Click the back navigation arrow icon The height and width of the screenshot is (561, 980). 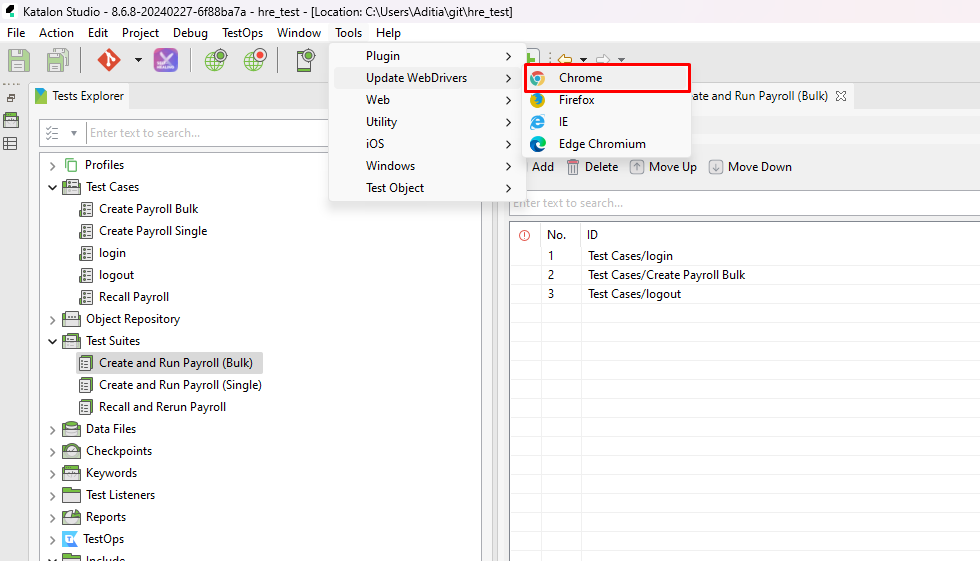pos(565,59)
